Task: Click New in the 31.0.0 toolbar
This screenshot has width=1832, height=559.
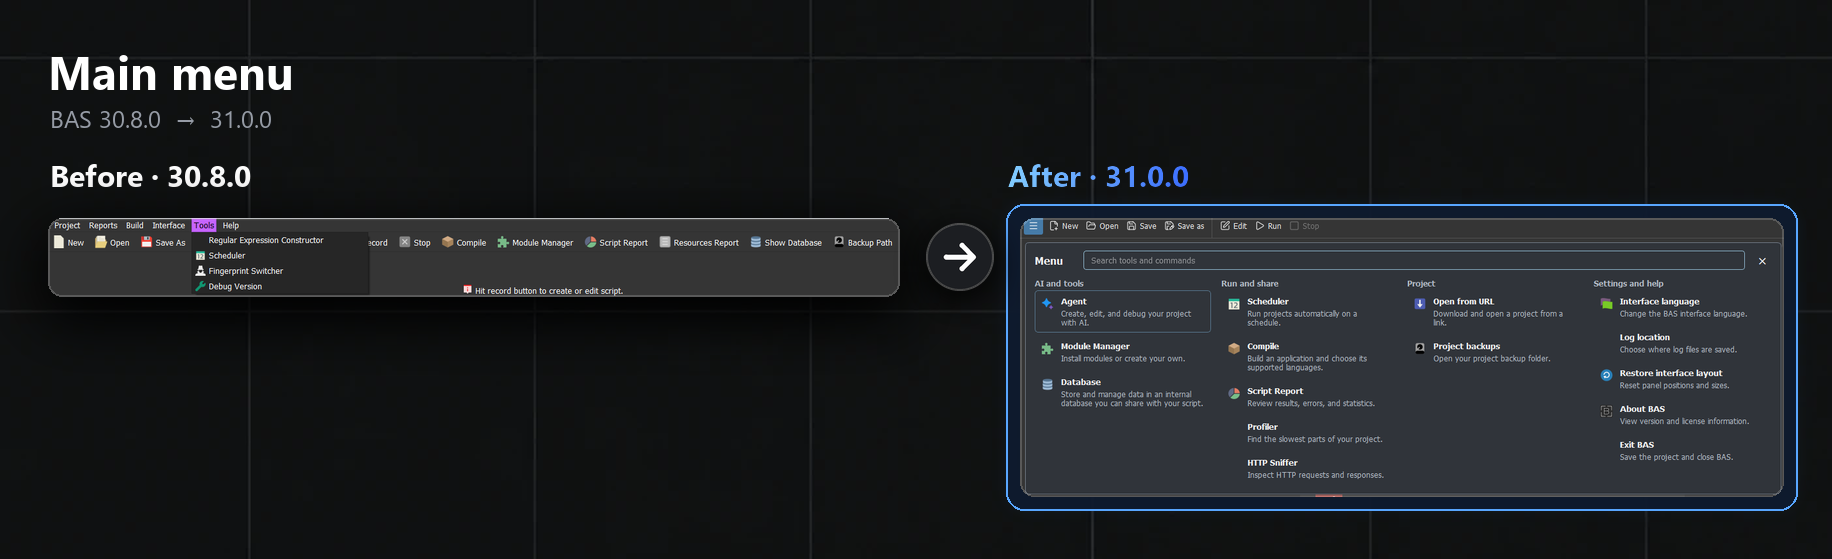Action: tap(1064, 226)
